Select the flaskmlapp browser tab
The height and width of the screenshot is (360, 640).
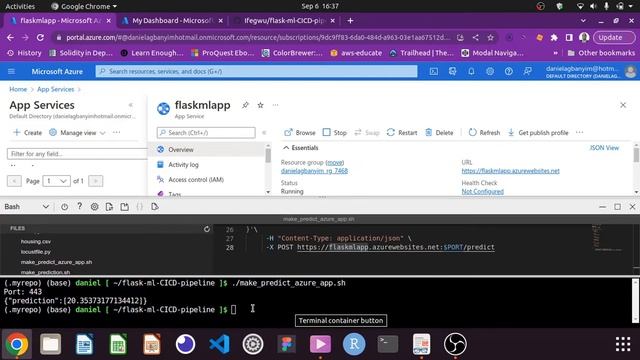pos(60,20)
